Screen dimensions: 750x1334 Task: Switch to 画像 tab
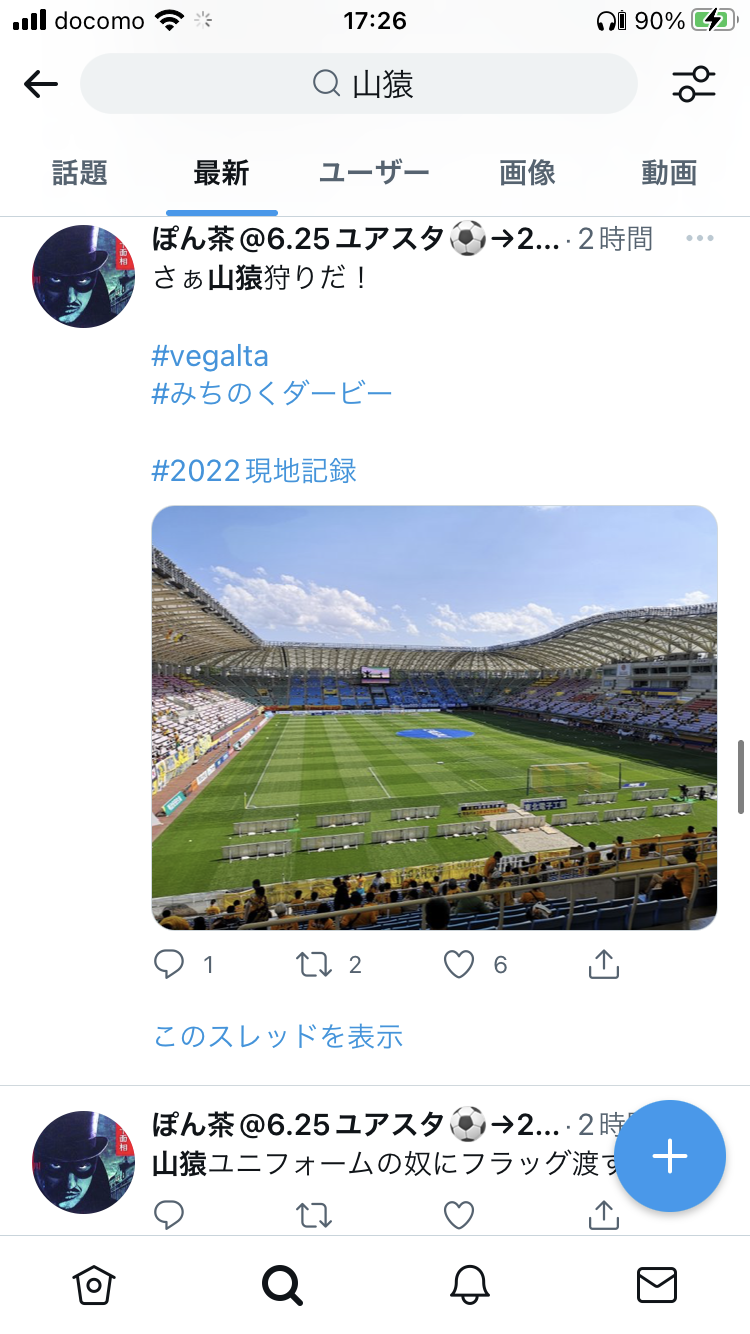point(527,173)
